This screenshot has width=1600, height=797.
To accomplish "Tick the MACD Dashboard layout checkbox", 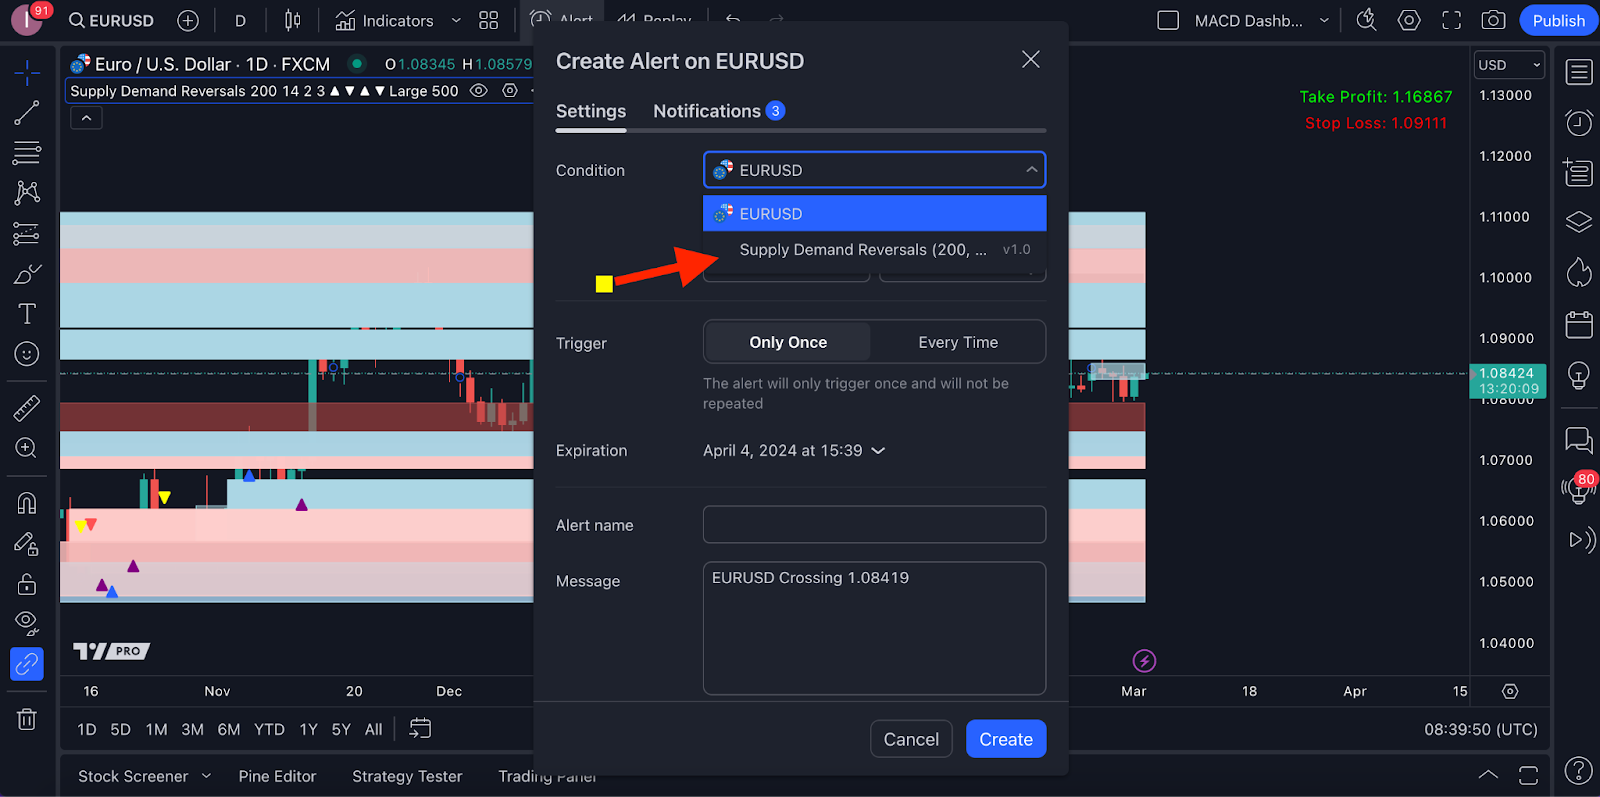I will 1168,20.
